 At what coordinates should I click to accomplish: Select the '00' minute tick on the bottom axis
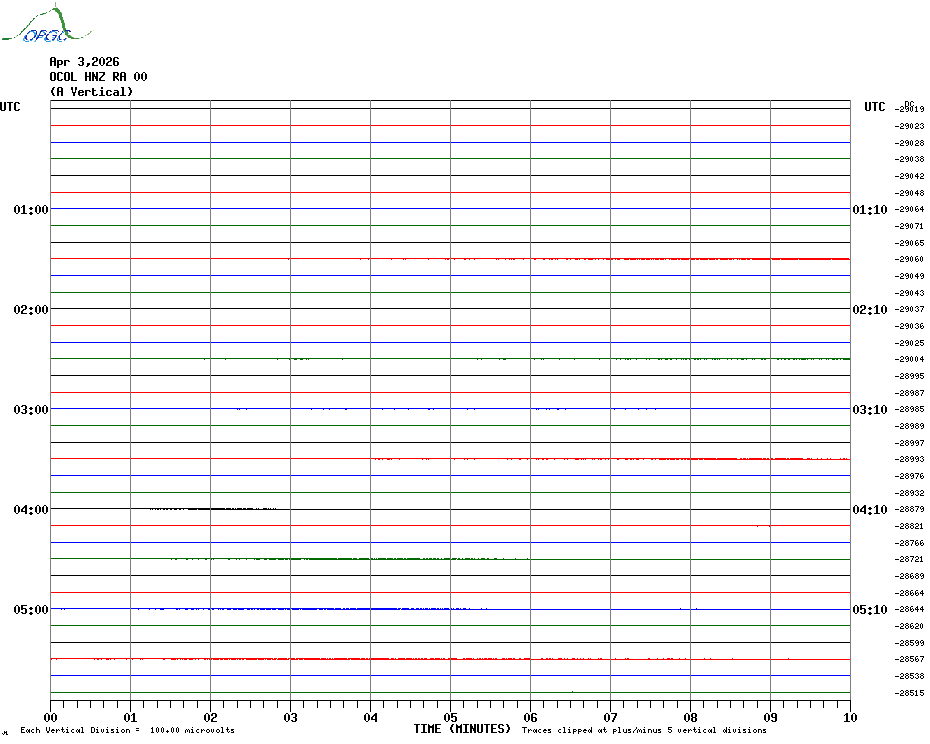(51, 717)
